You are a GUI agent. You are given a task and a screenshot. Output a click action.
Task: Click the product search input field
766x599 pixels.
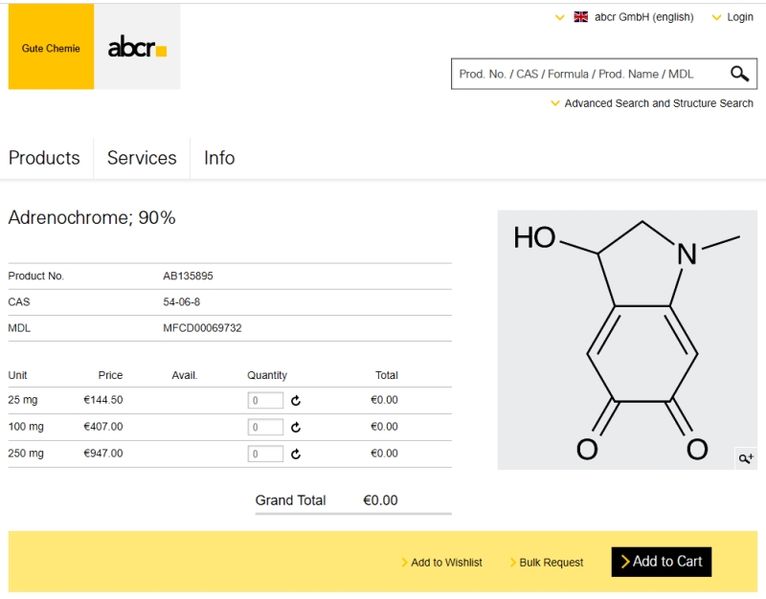[x=588, y=74]
